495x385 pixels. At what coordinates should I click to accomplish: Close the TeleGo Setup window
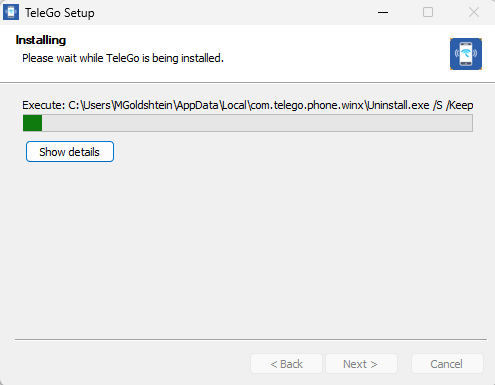tap(474, 12)
